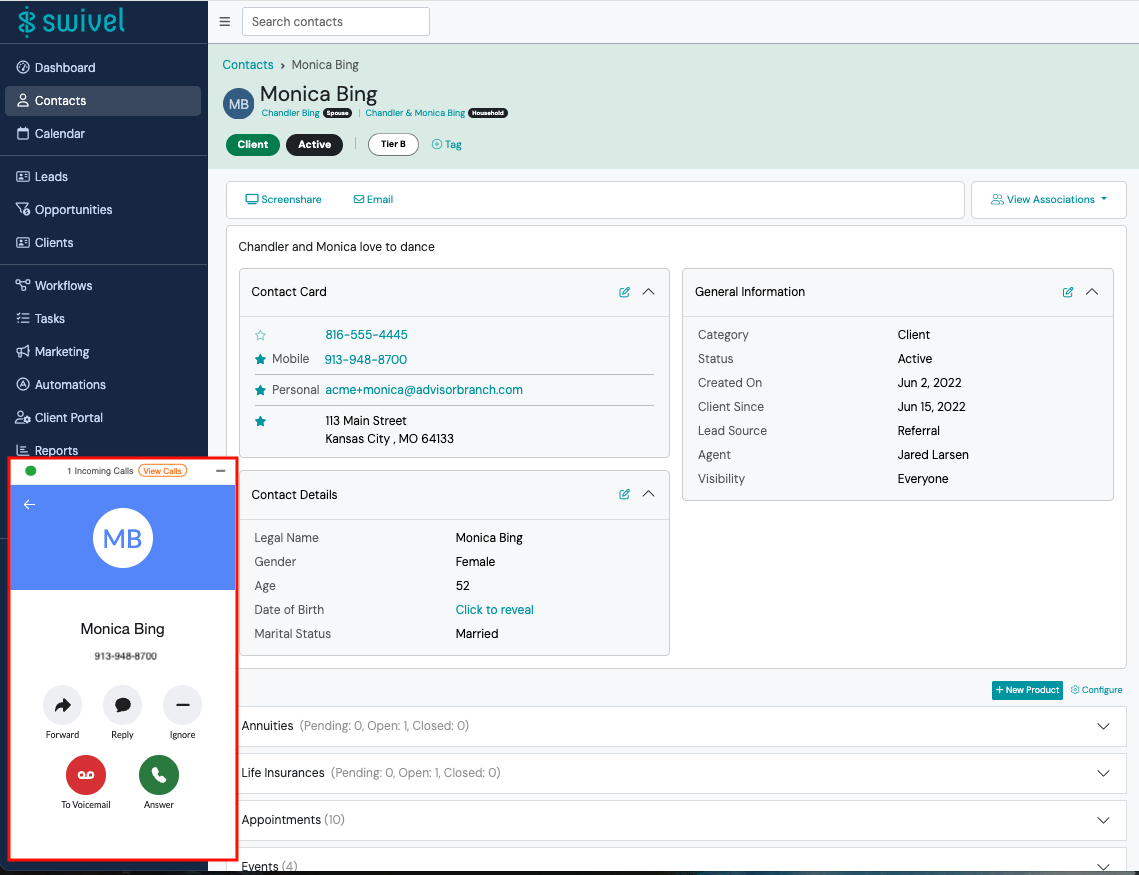Click the Tier B badge

(393, 145)
